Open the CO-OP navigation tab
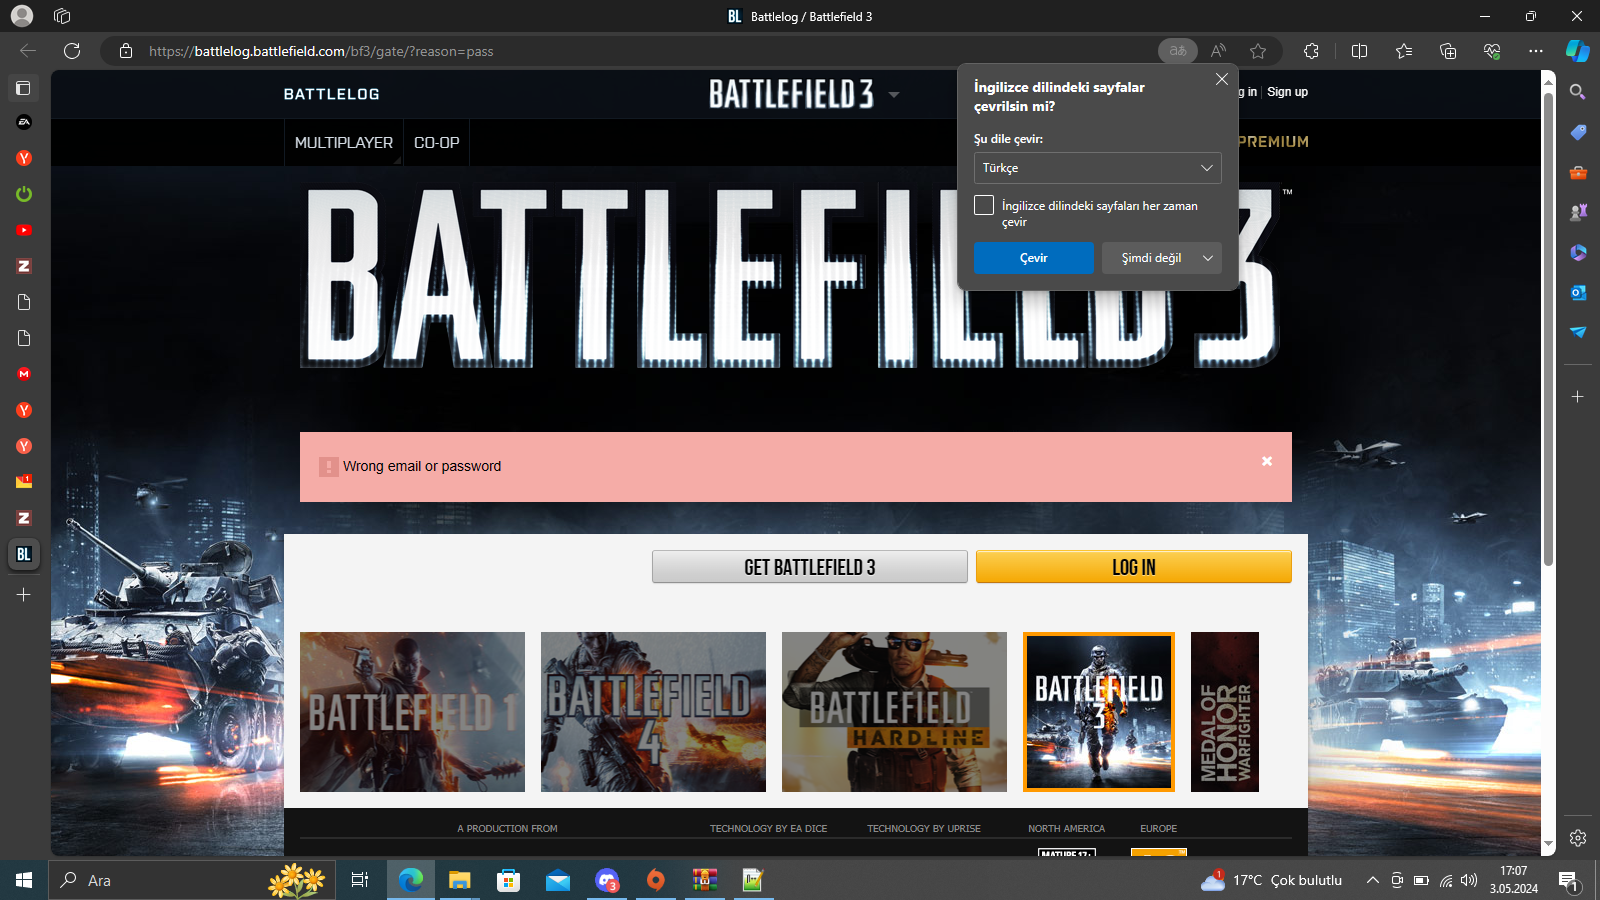The image size is (1600, 900). [x=437, y=143]
